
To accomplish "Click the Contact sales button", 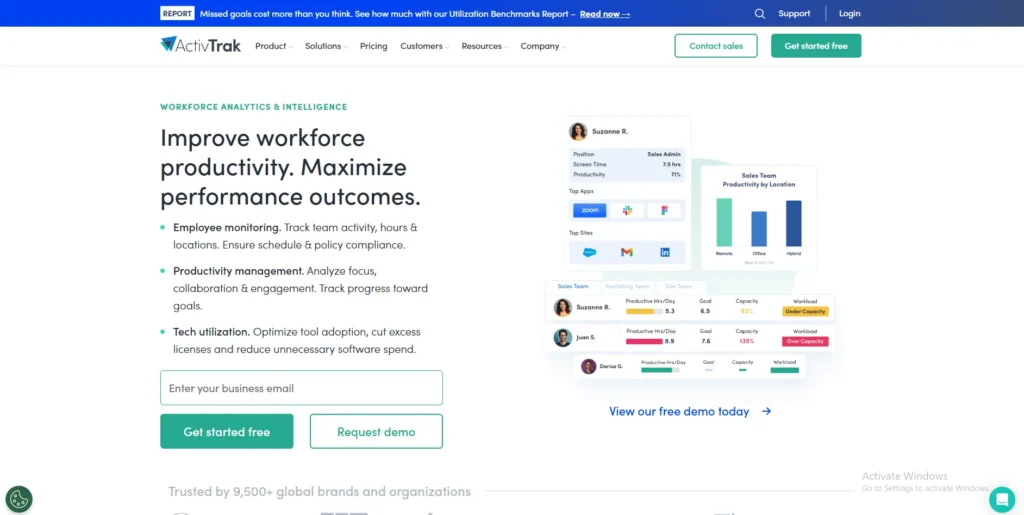I will coord(716,46).
